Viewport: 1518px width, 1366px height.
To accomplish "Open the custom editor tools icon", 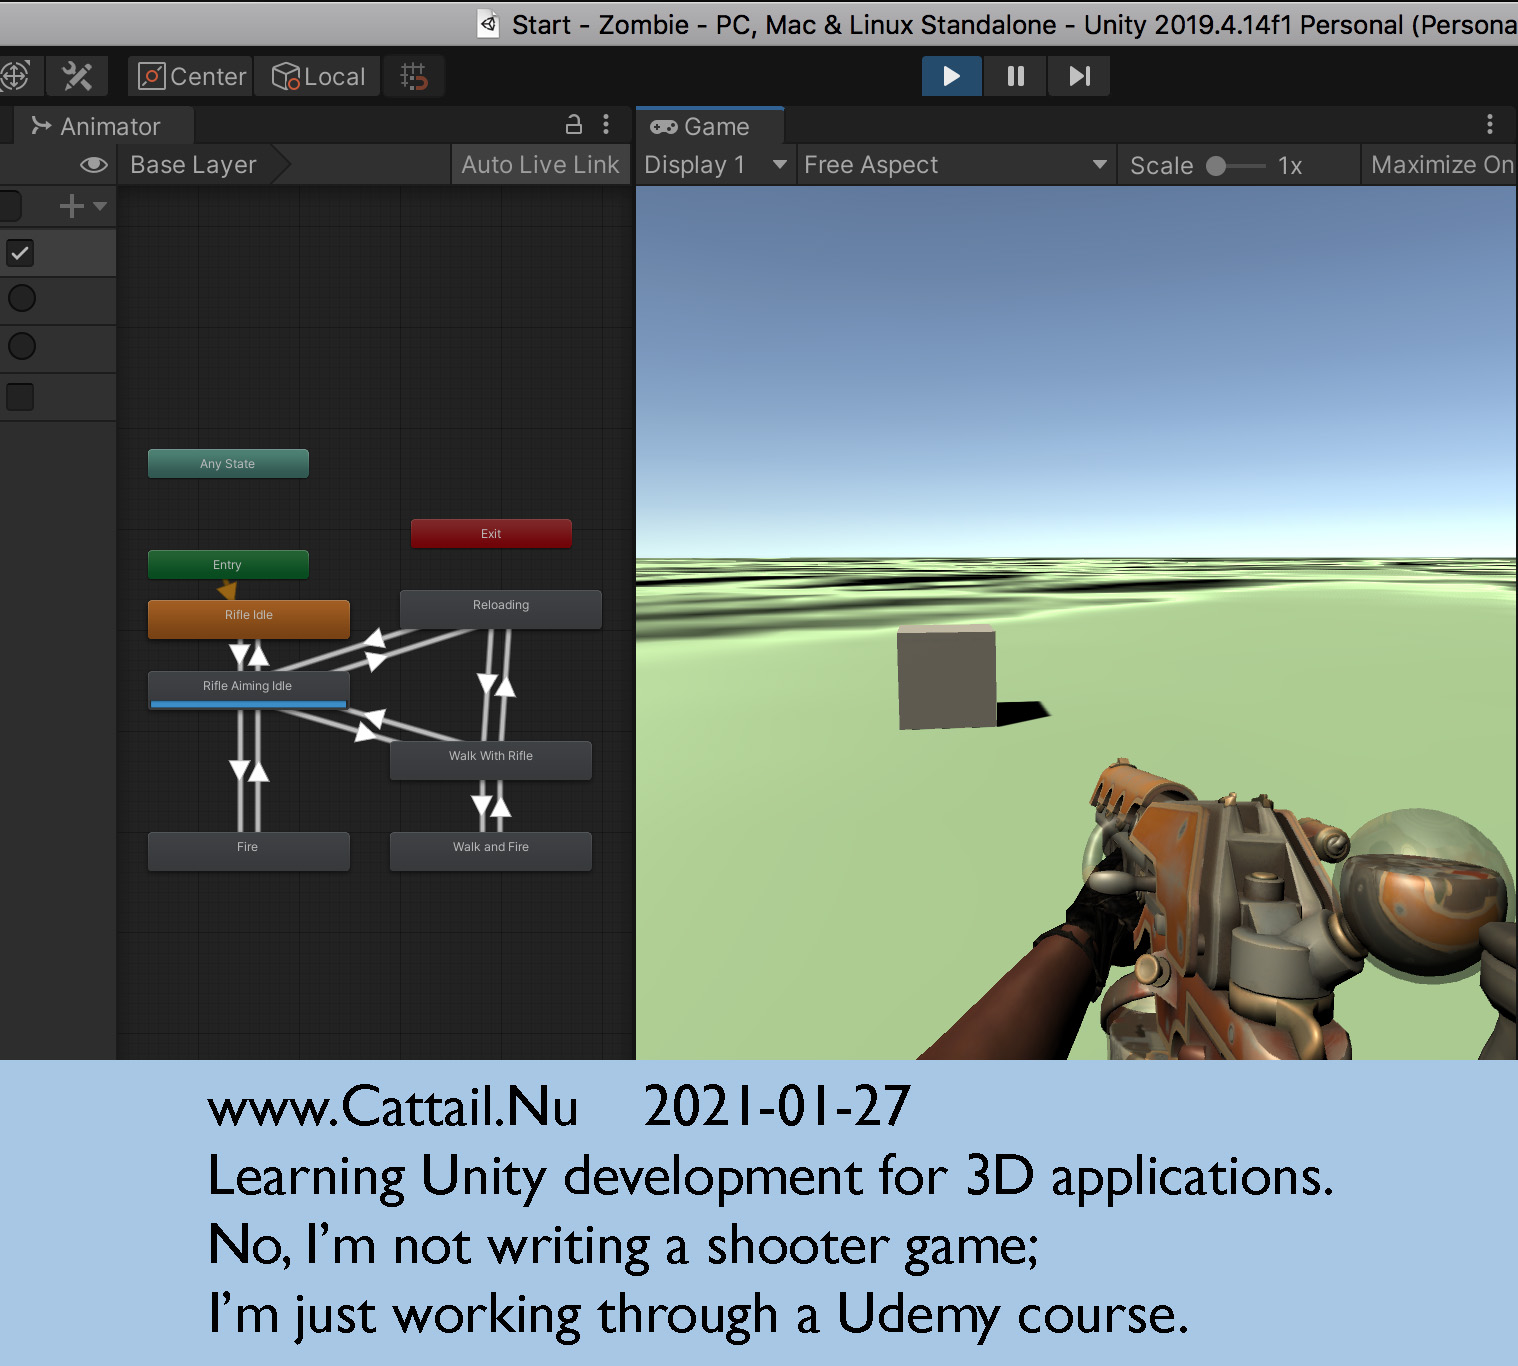I will click(77, 76).
